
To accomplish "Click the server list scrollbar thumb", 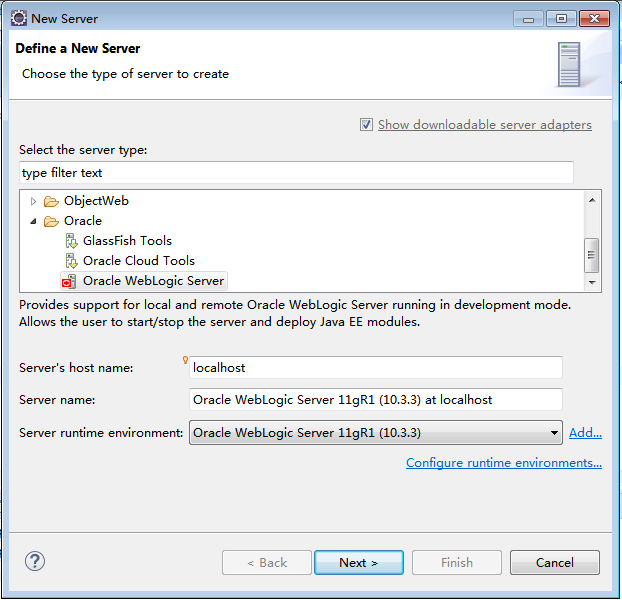I will 591,255.
